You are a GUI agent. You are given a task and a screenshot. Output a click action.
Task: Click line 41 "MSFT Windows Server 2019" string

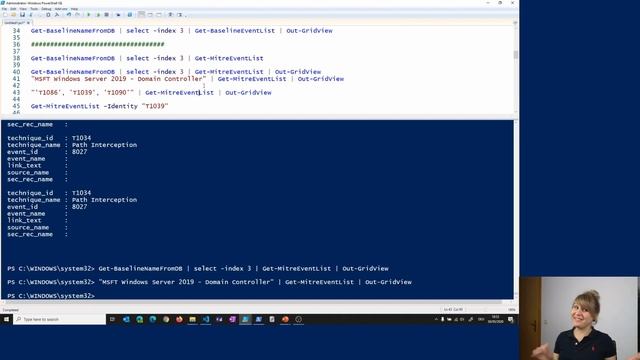(118, 79)
